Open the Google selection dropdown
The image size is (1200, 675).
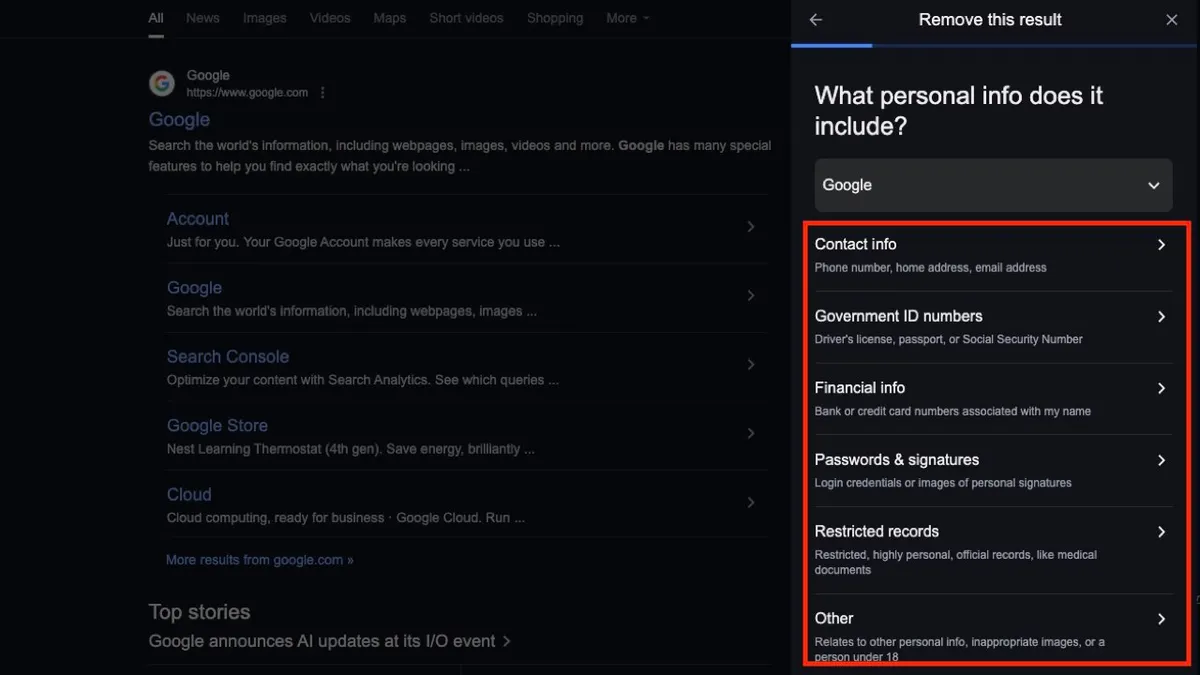(x=993, y=185)
